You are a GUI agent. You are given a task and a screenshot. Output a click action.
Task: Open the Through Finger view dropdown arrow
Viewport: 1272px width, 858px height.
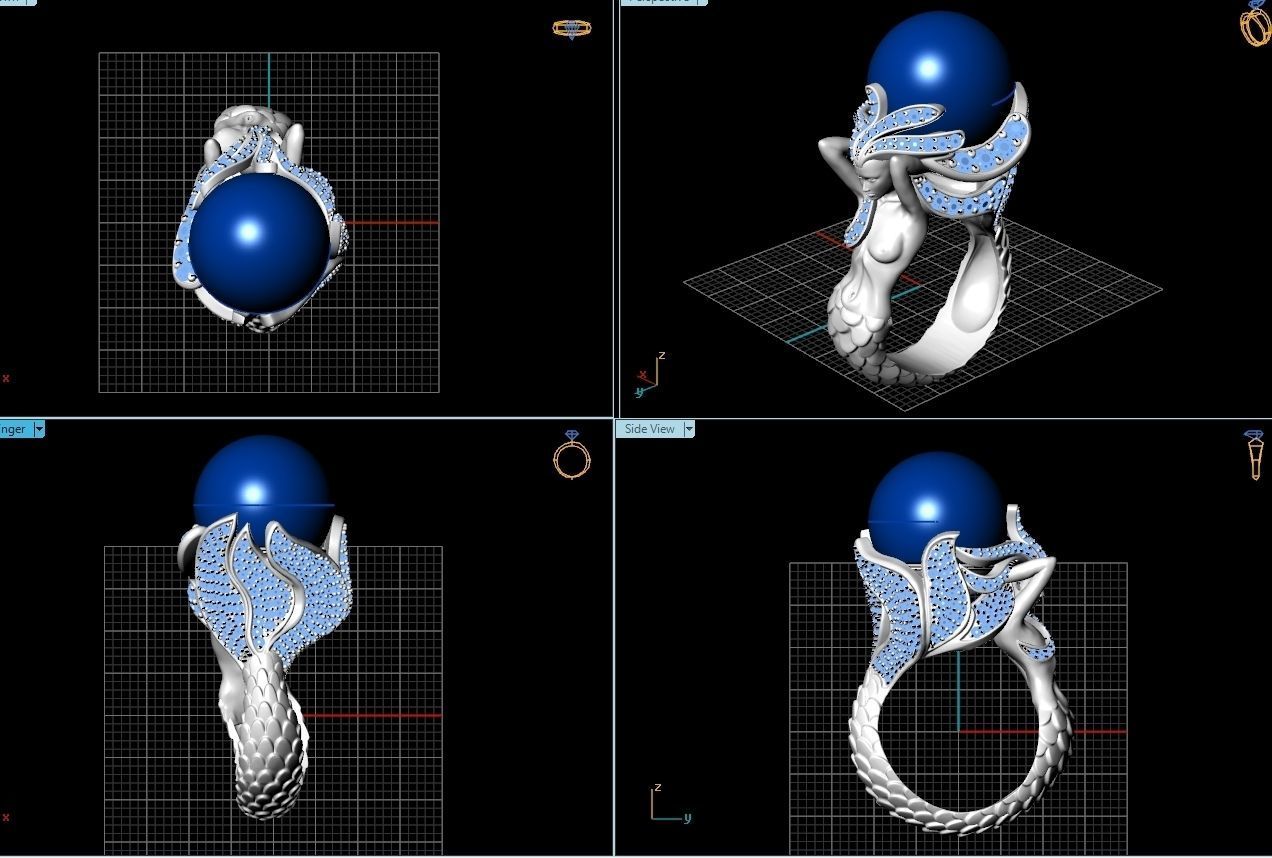tap(39, 429)
